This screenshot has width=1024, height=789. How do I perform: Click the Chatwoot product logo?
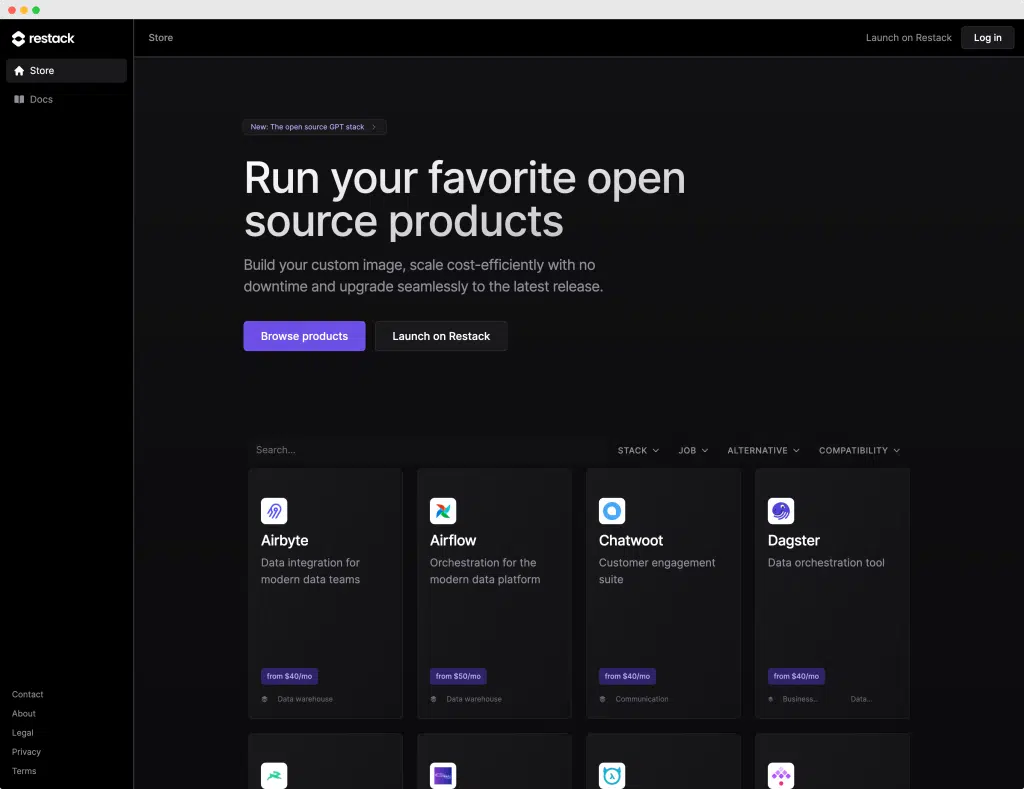pos(612,511)
